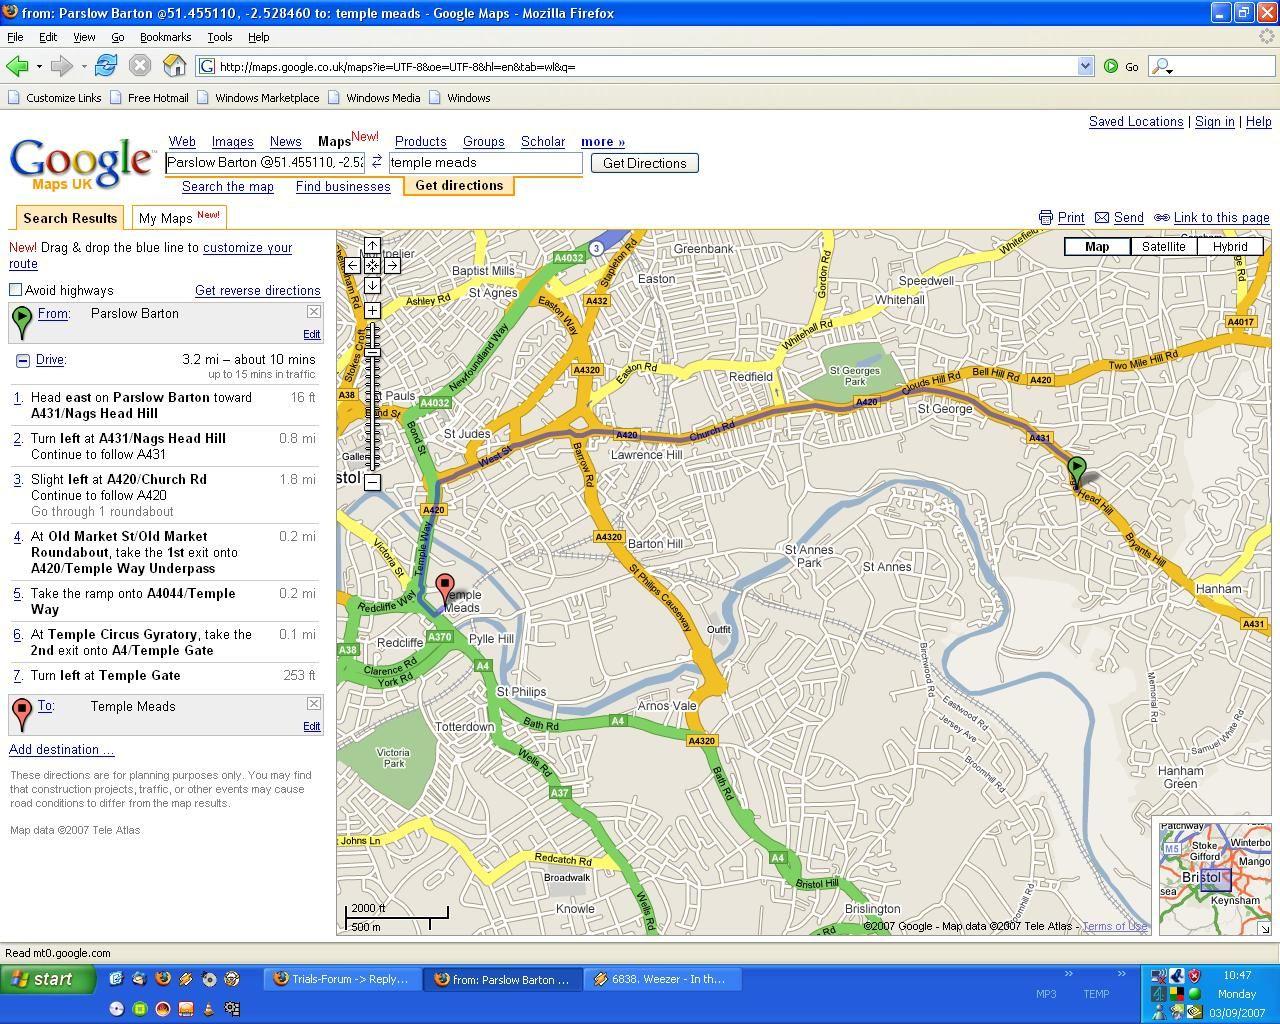Collapse the overview map with the corner arrow
This screenshot has height=1024, width=1280.
[1264, 929]
